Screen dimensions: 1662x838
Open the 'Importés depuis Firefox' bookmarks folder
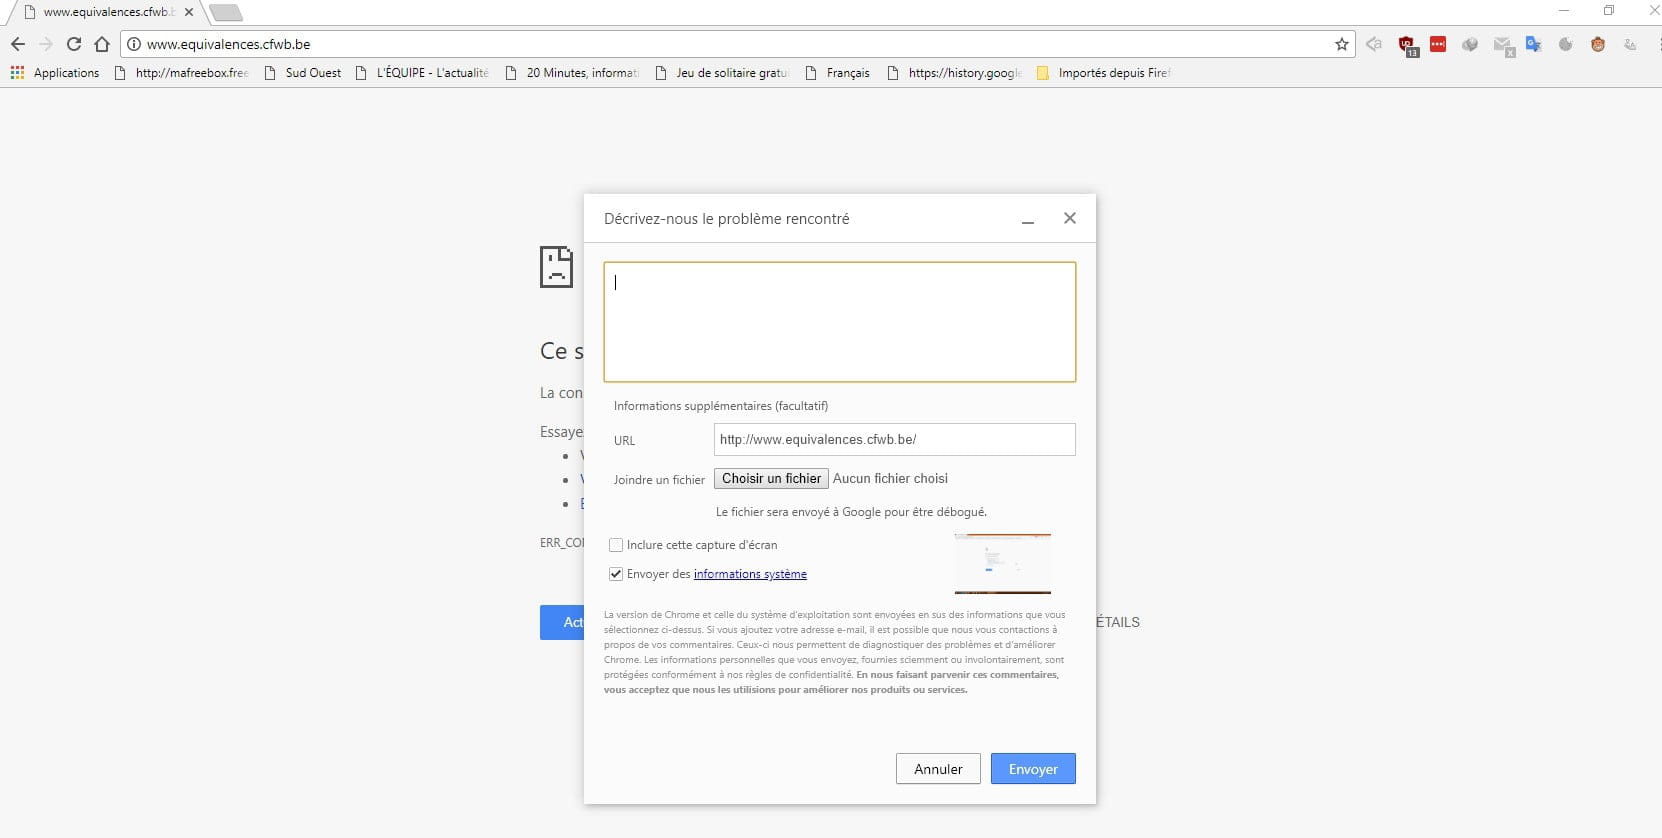pyautogui.click(x=1103, y=73)
